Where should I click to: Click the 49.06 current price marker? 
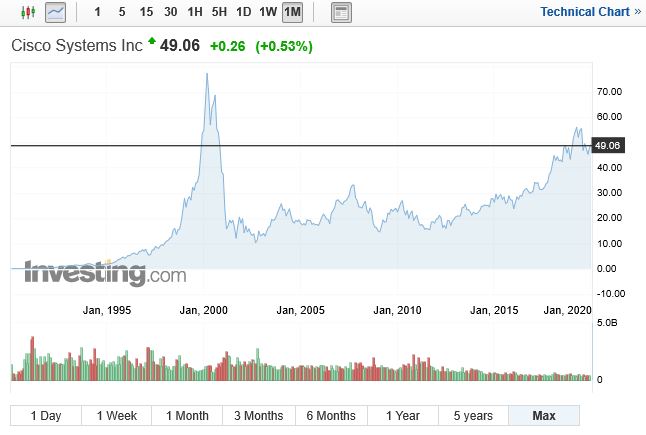608,145
